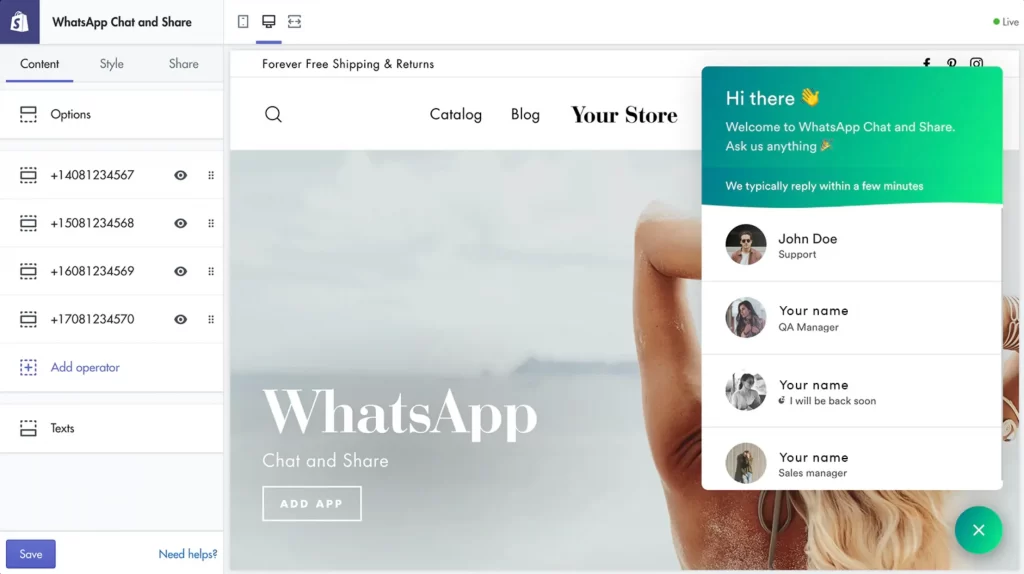Click the Shopify logo icon
1024x574 pixels.
[20, 22]
